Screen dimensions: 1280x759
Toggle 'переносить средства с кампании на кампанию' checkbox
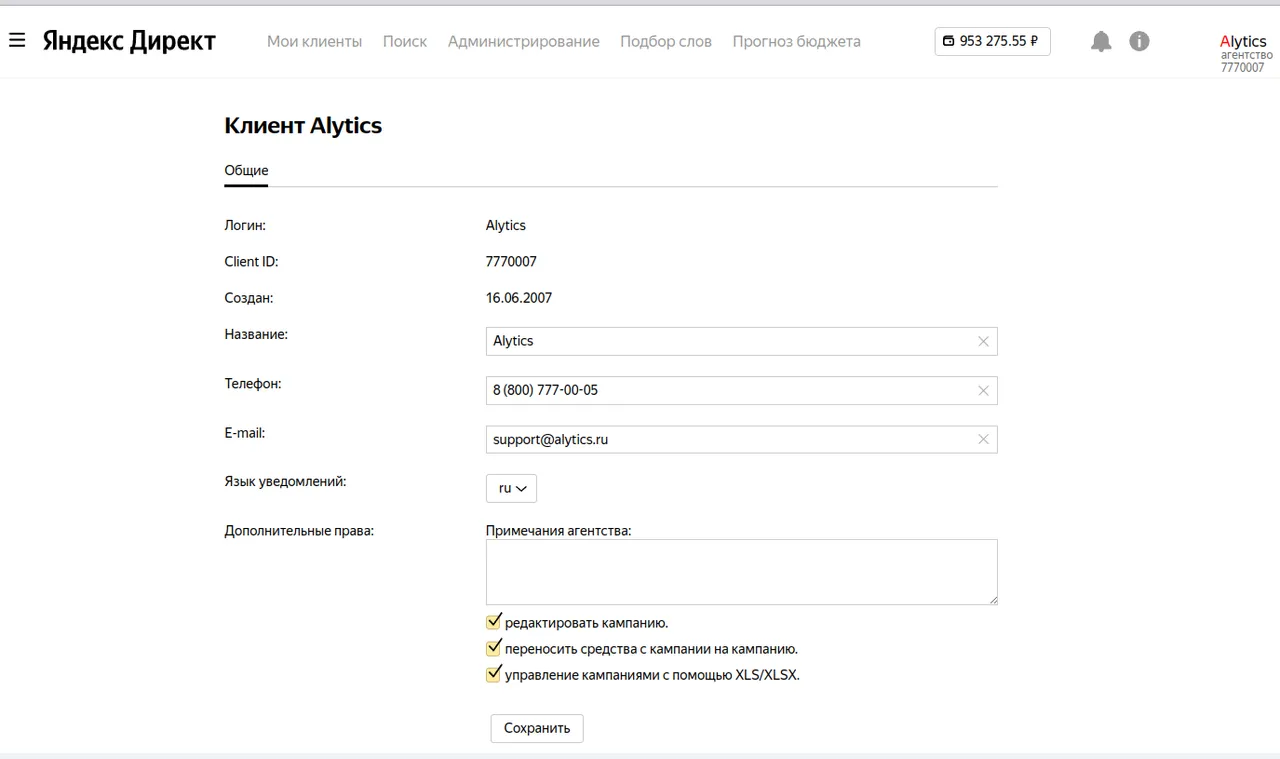(x=493, y=648)
